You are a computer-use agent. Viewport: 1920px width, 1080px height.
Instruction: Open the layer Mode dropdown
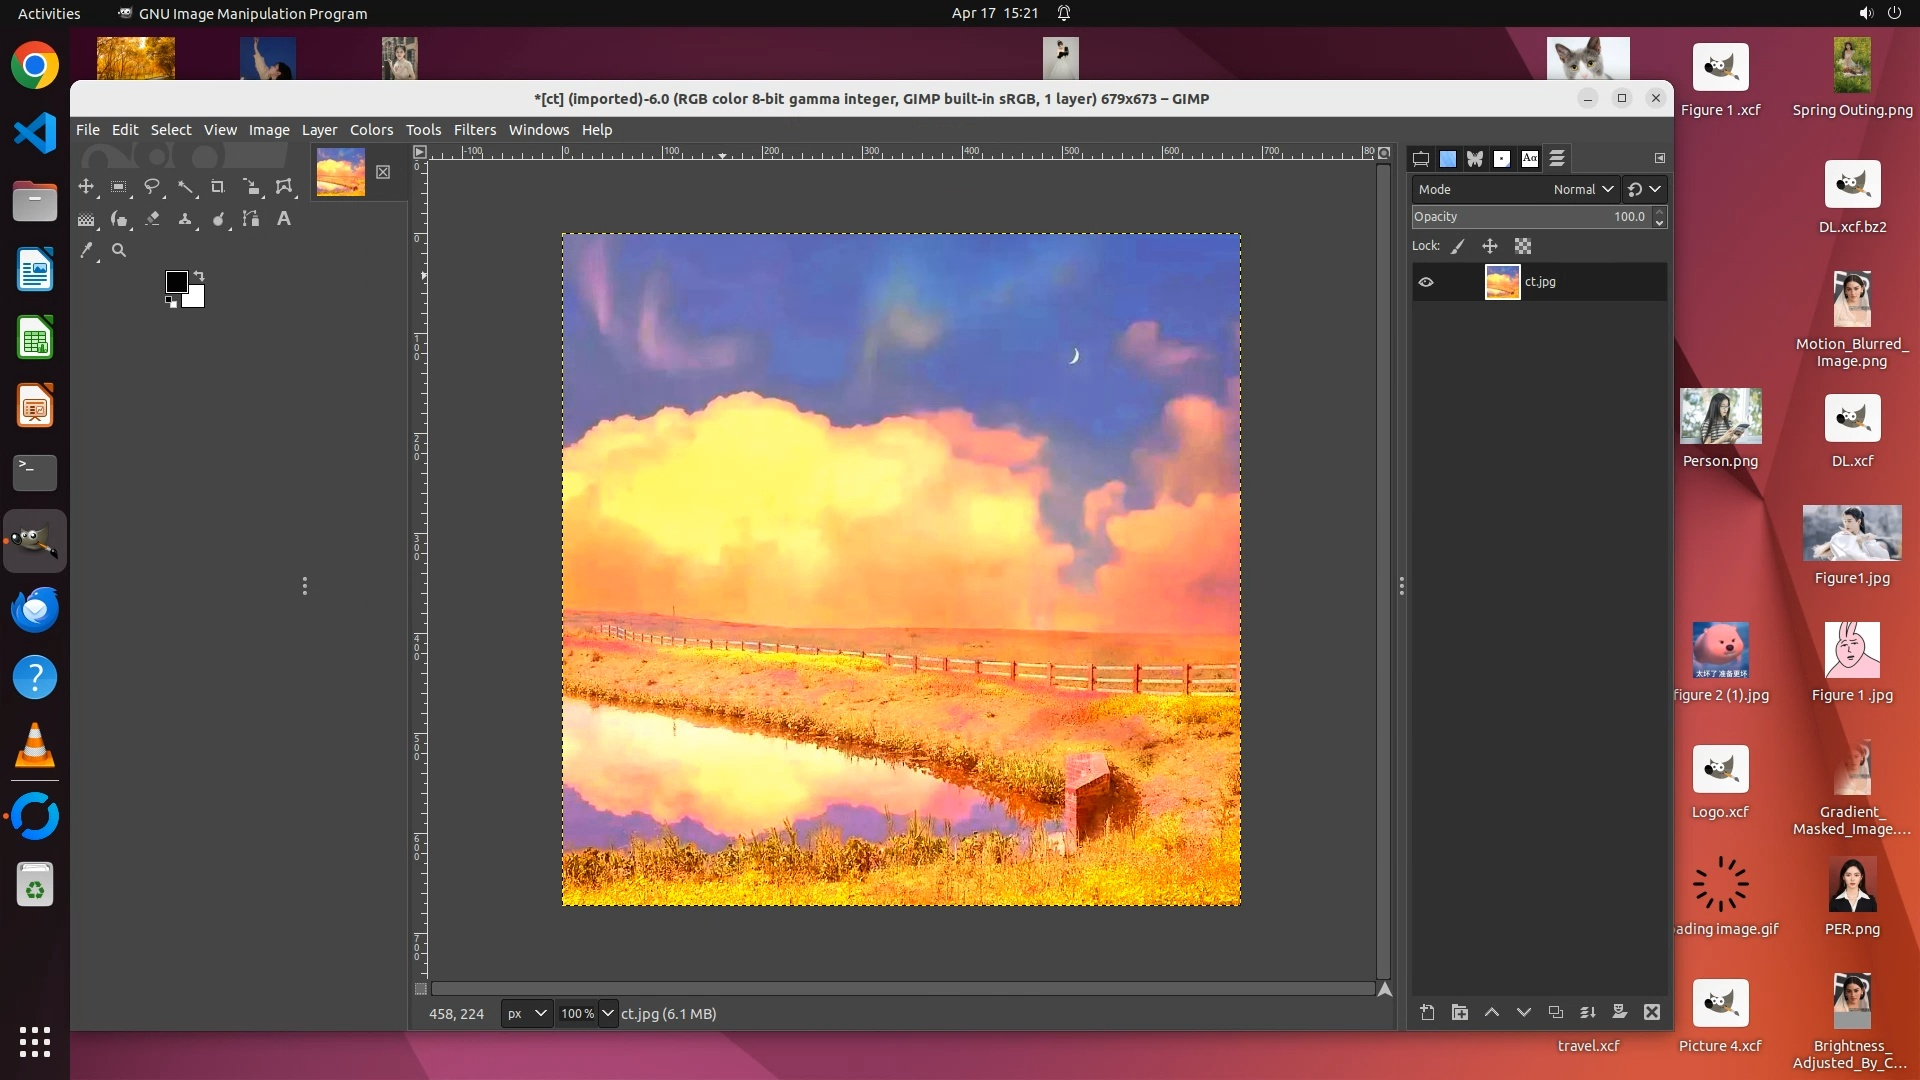click(1583, 189)
